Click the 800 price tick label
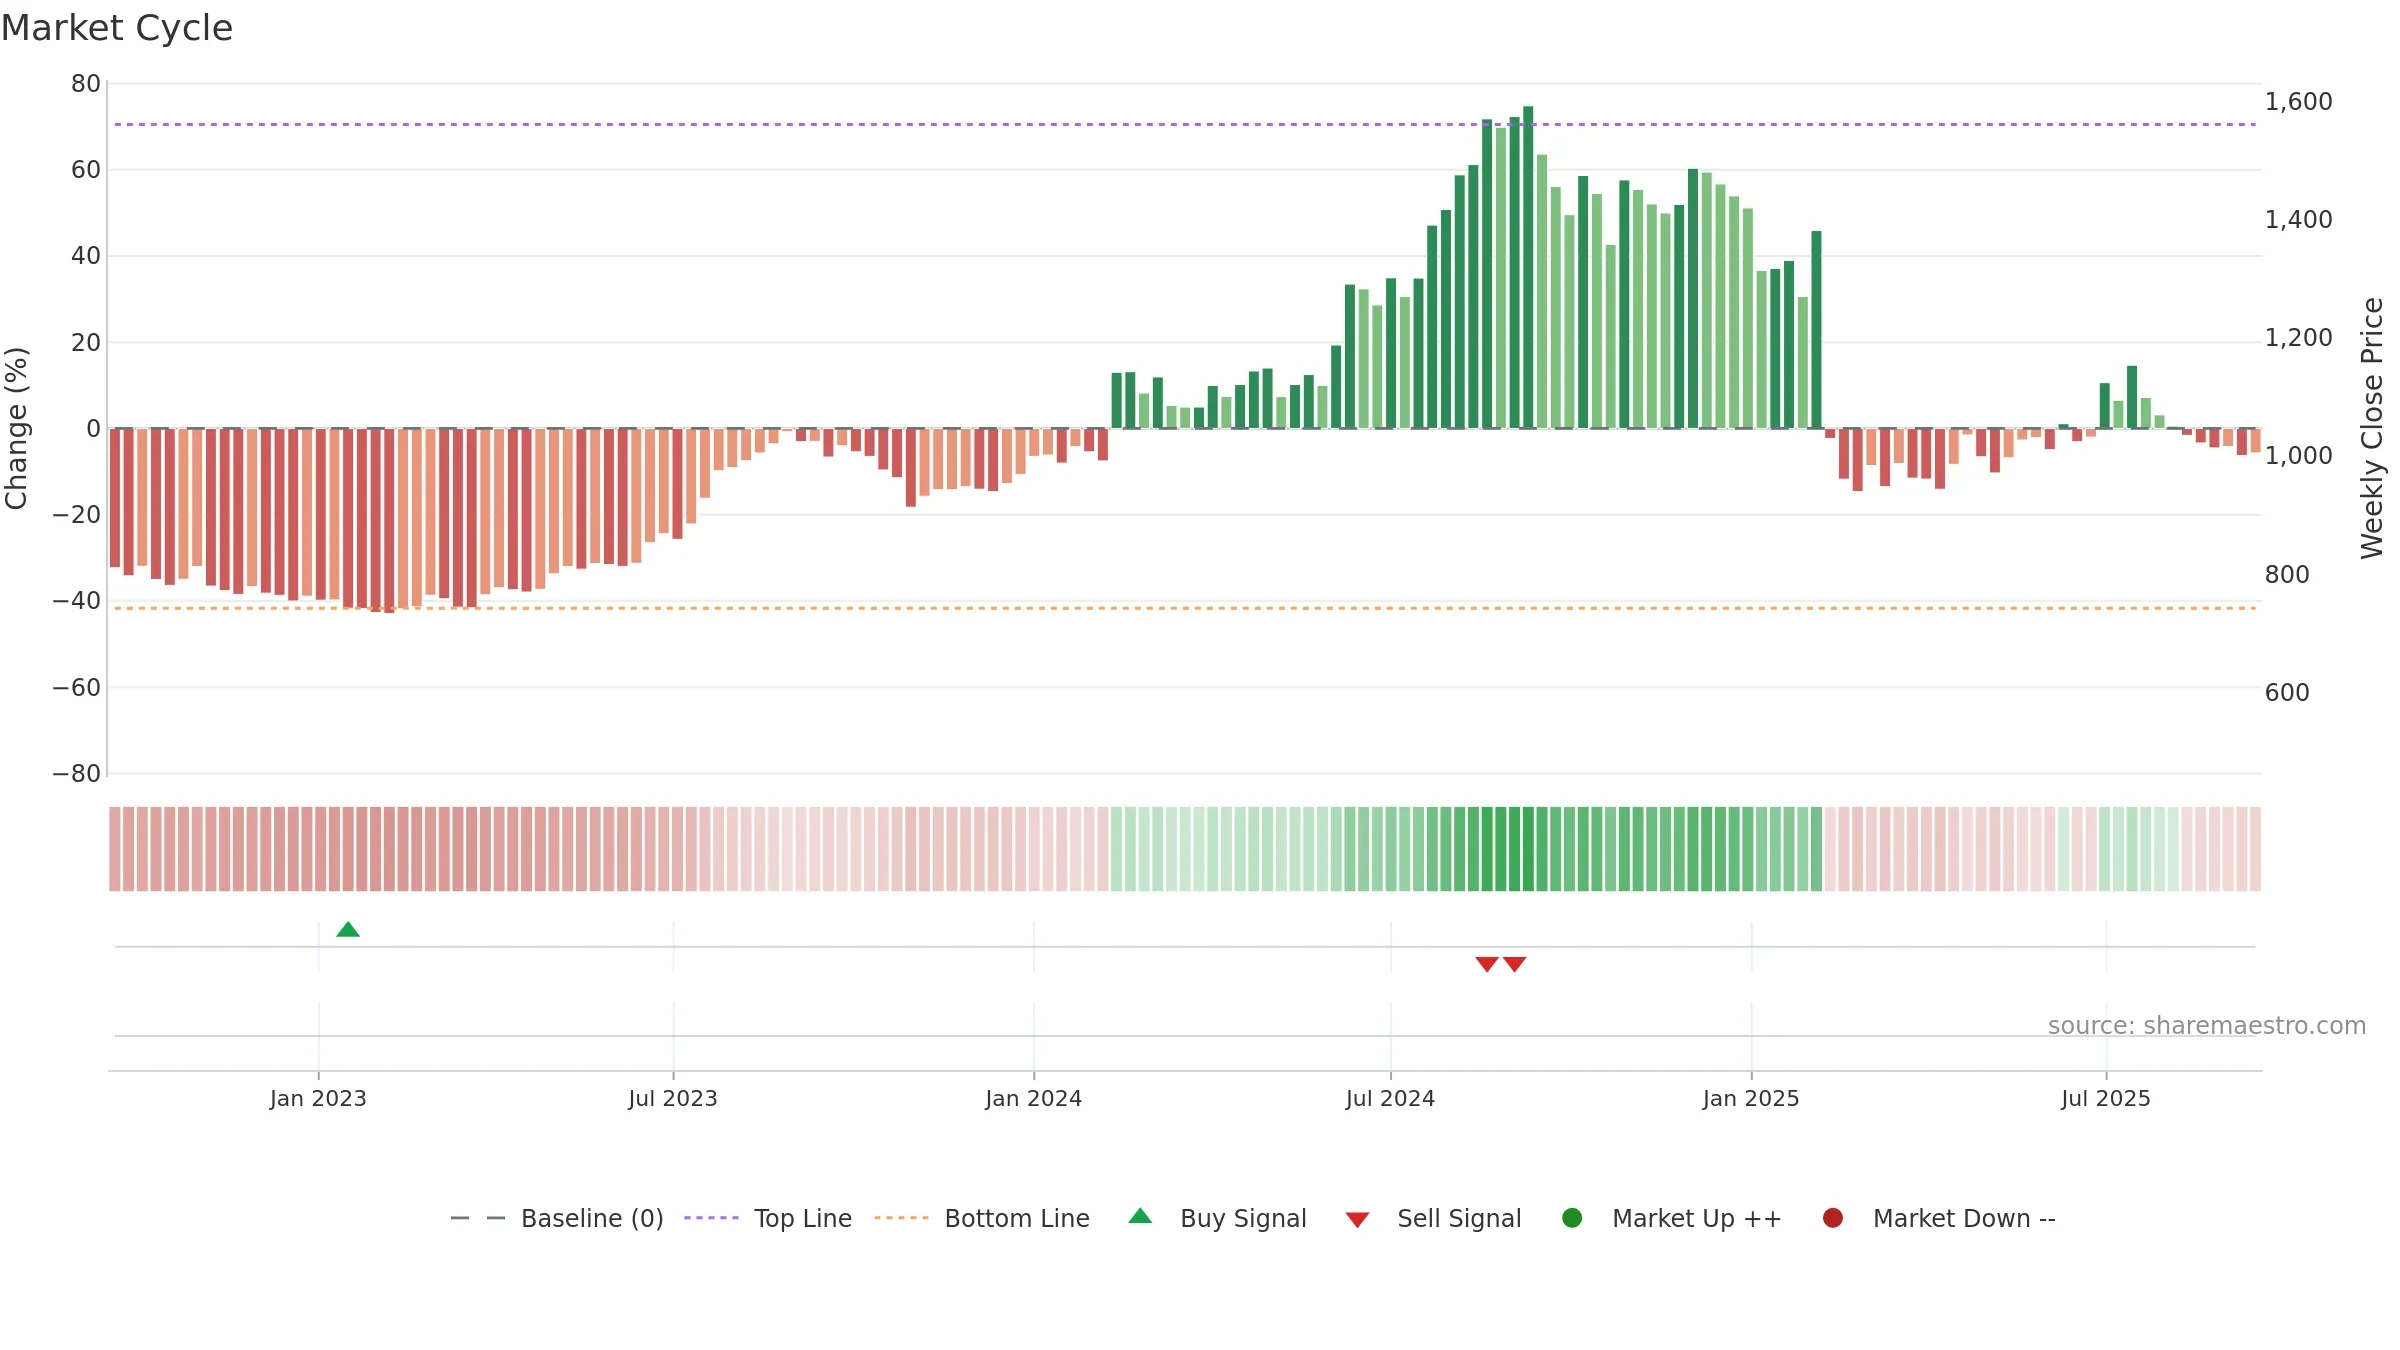This screenshot has height=1350, width=2400. click(2287, 575)
